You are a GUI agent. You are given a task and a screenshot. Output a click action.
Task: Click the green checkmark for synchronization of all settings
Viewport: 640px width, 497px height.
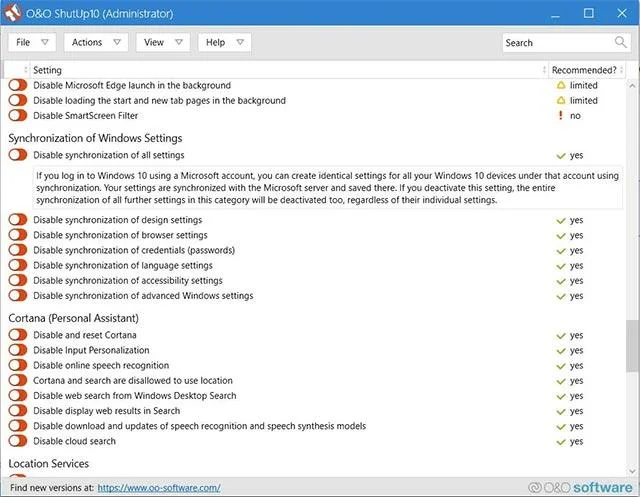point(561,156)
